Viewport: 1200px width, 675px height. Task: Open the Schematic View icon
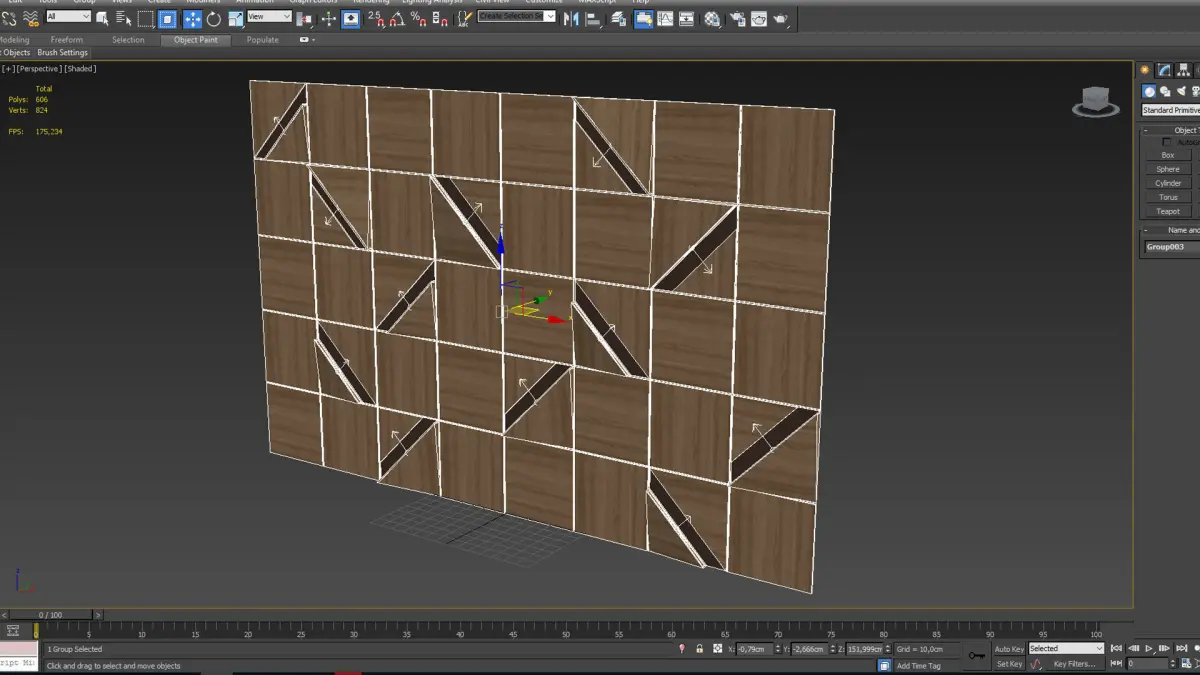coord(687,18)
